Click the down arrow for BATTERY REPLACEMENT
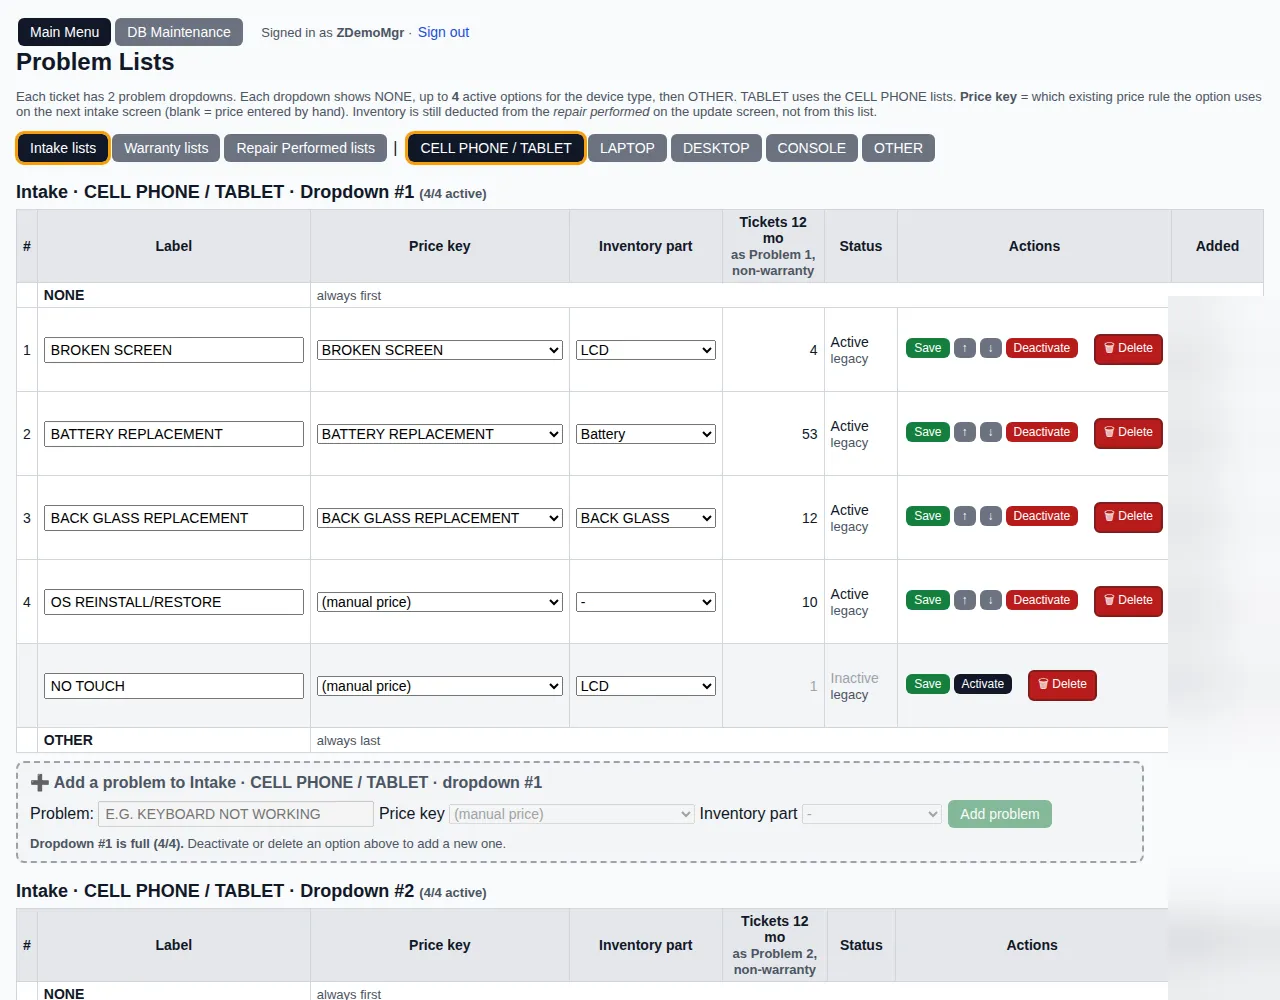 (990, 432)
